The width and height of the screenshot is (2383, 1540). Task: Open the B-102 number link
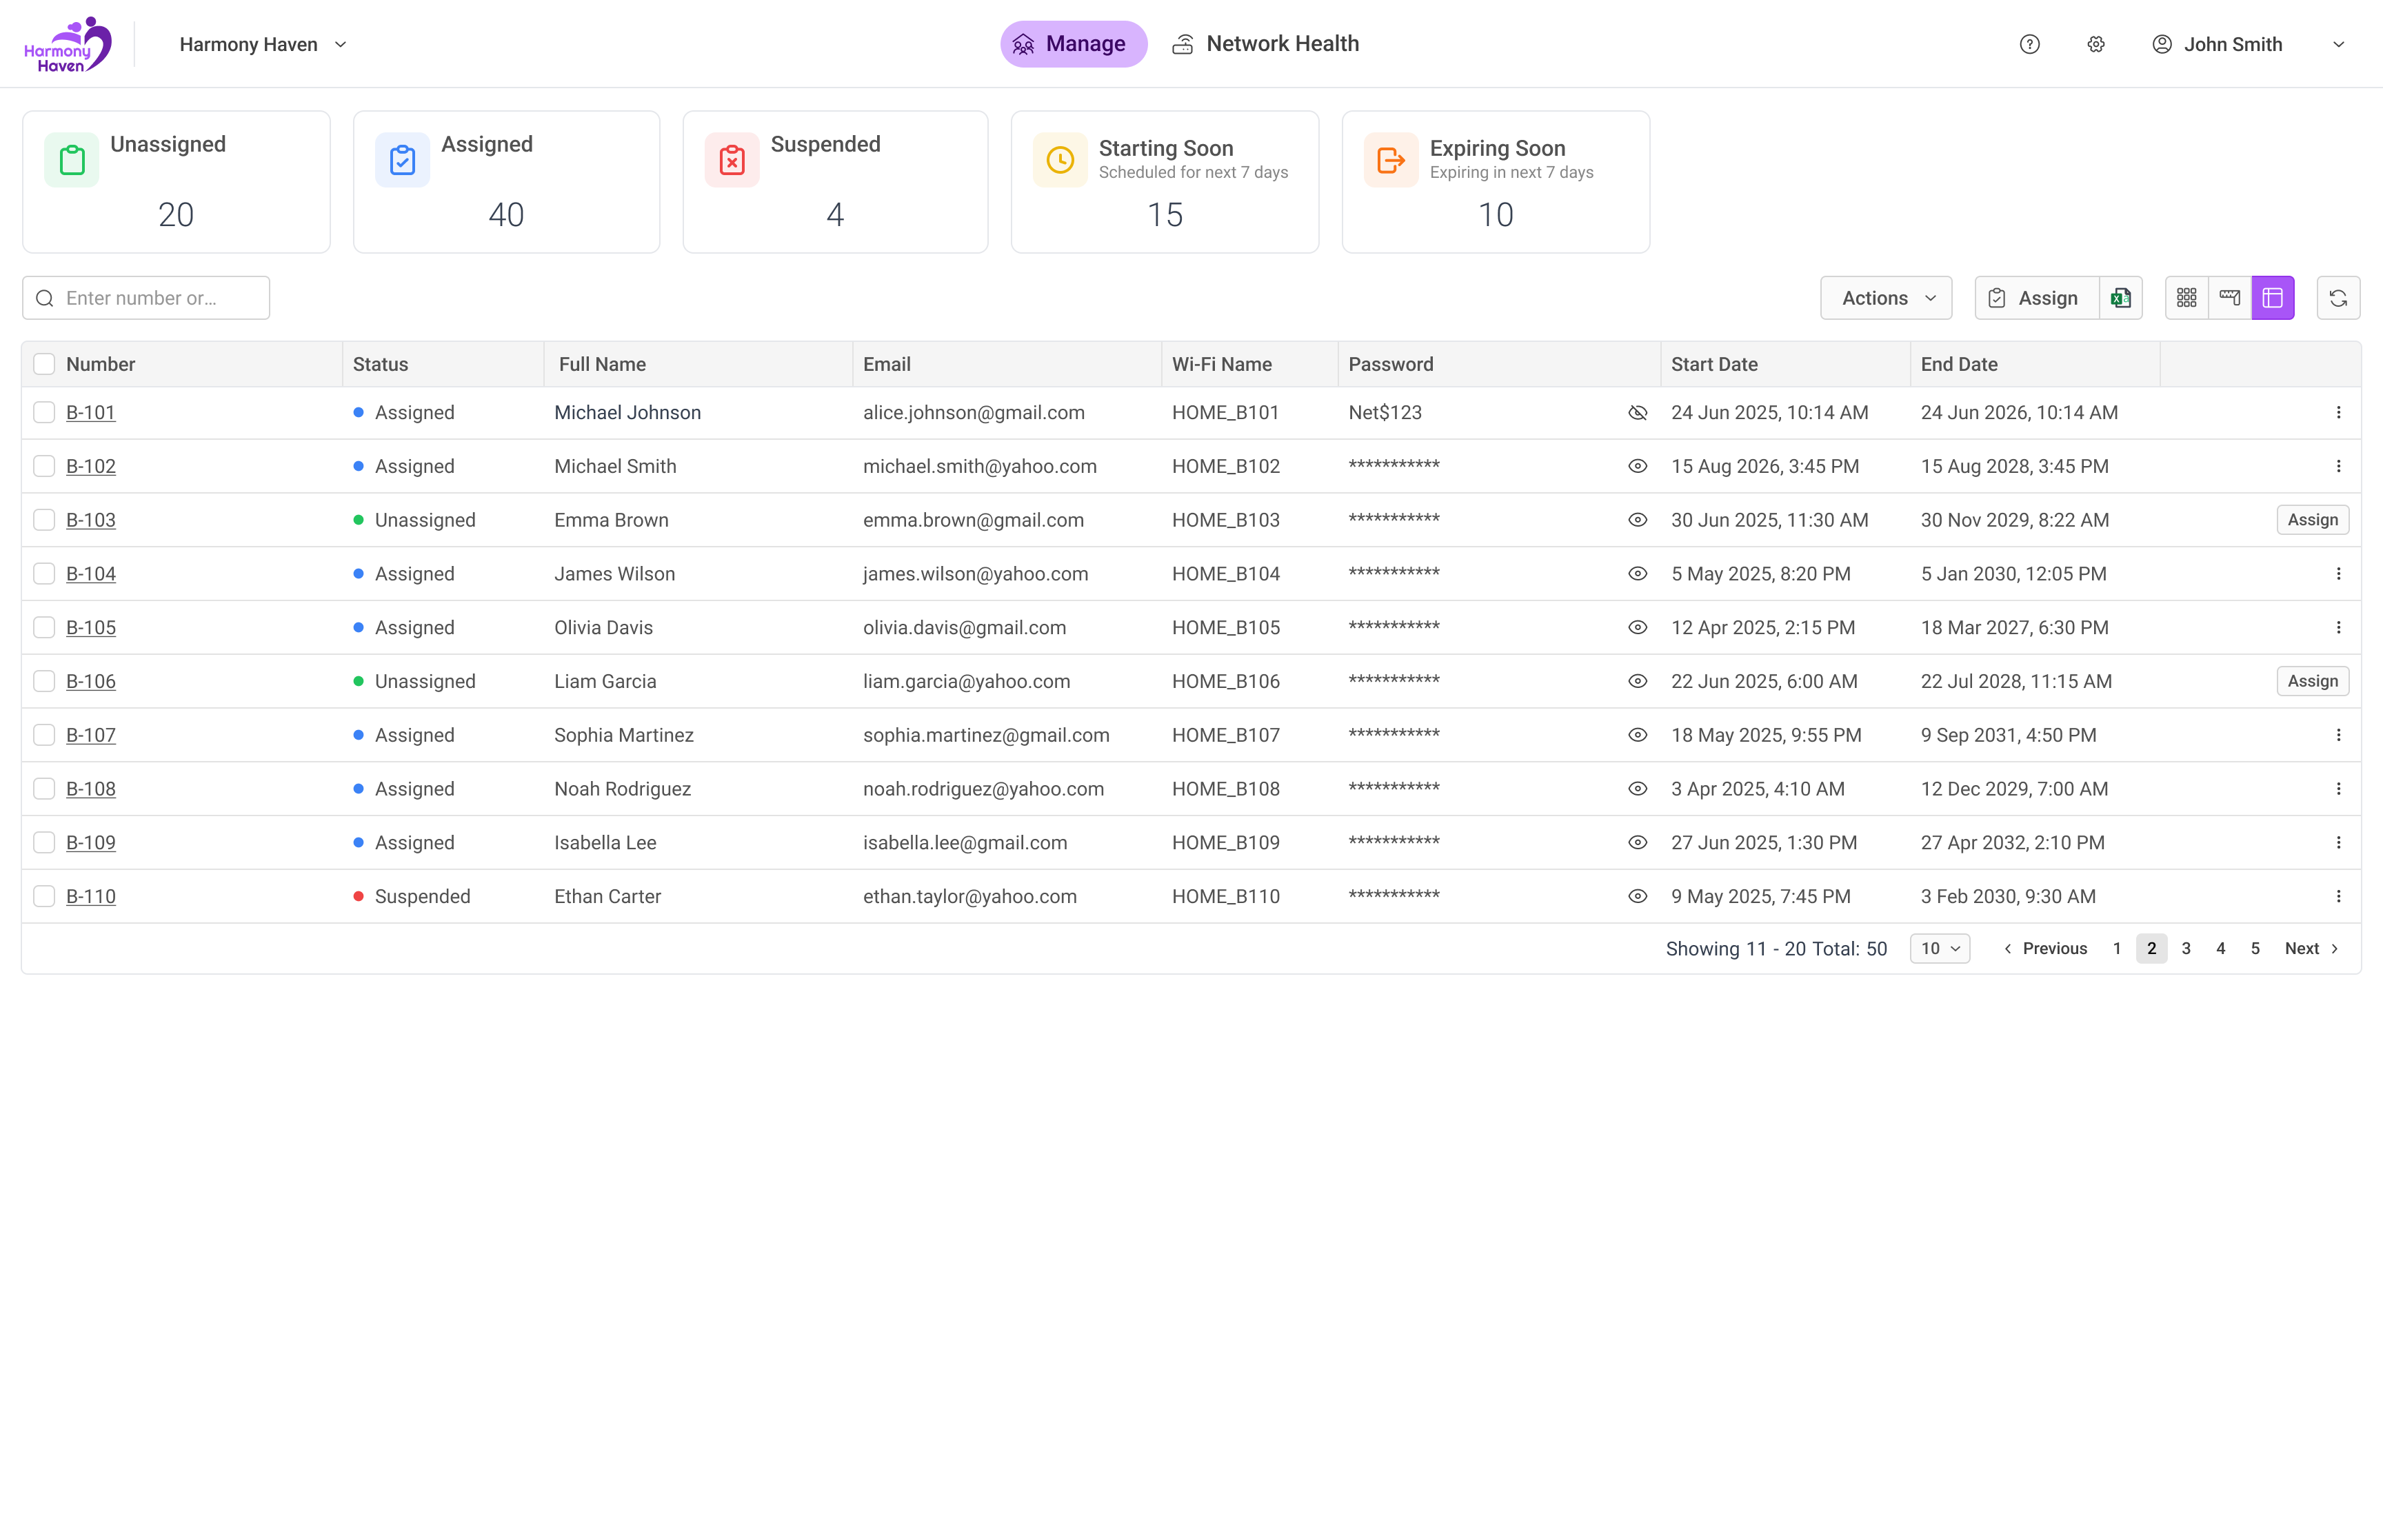pyautogui.click(x=91, y=467)
